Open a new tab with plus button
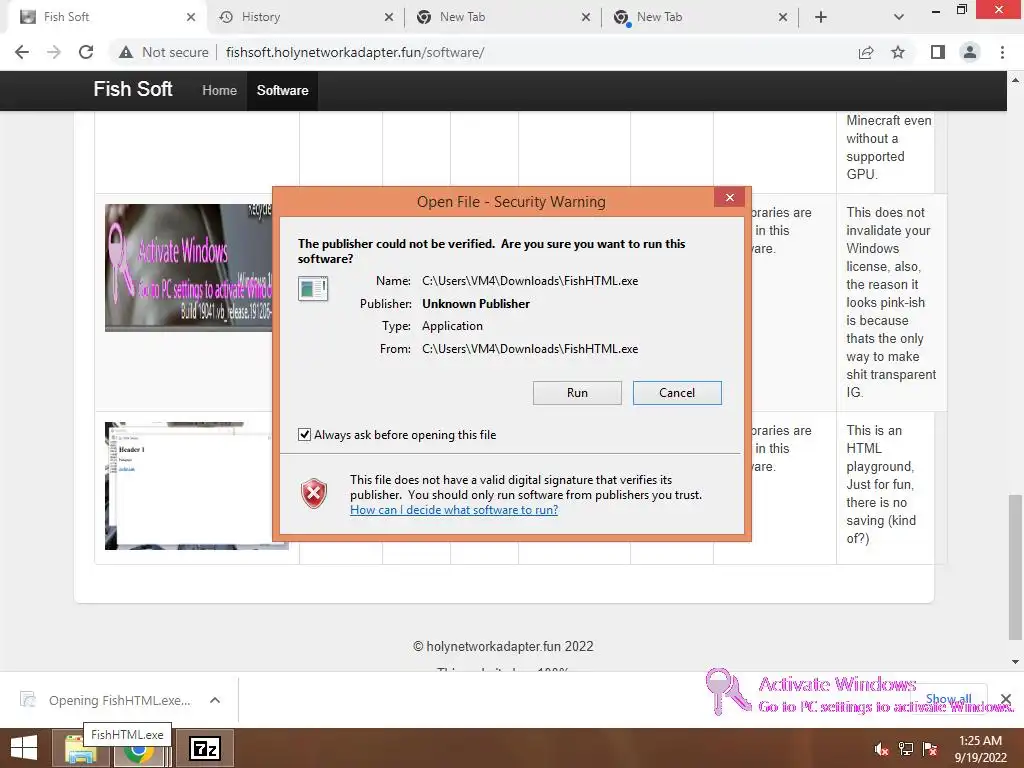The height and width of the screenshot is (768, 1024). 821,17
